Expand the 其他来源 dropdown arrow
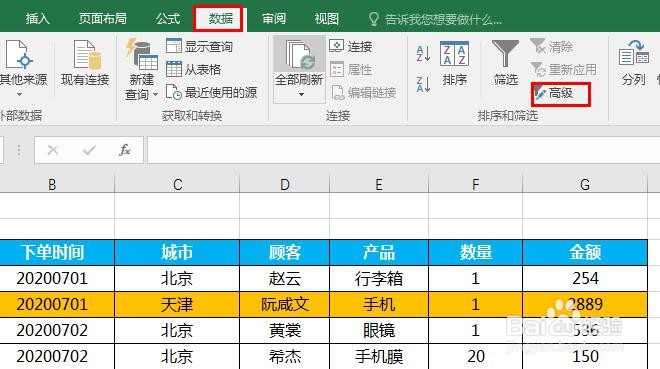The image size is (660, 369). tap(19, 95)
